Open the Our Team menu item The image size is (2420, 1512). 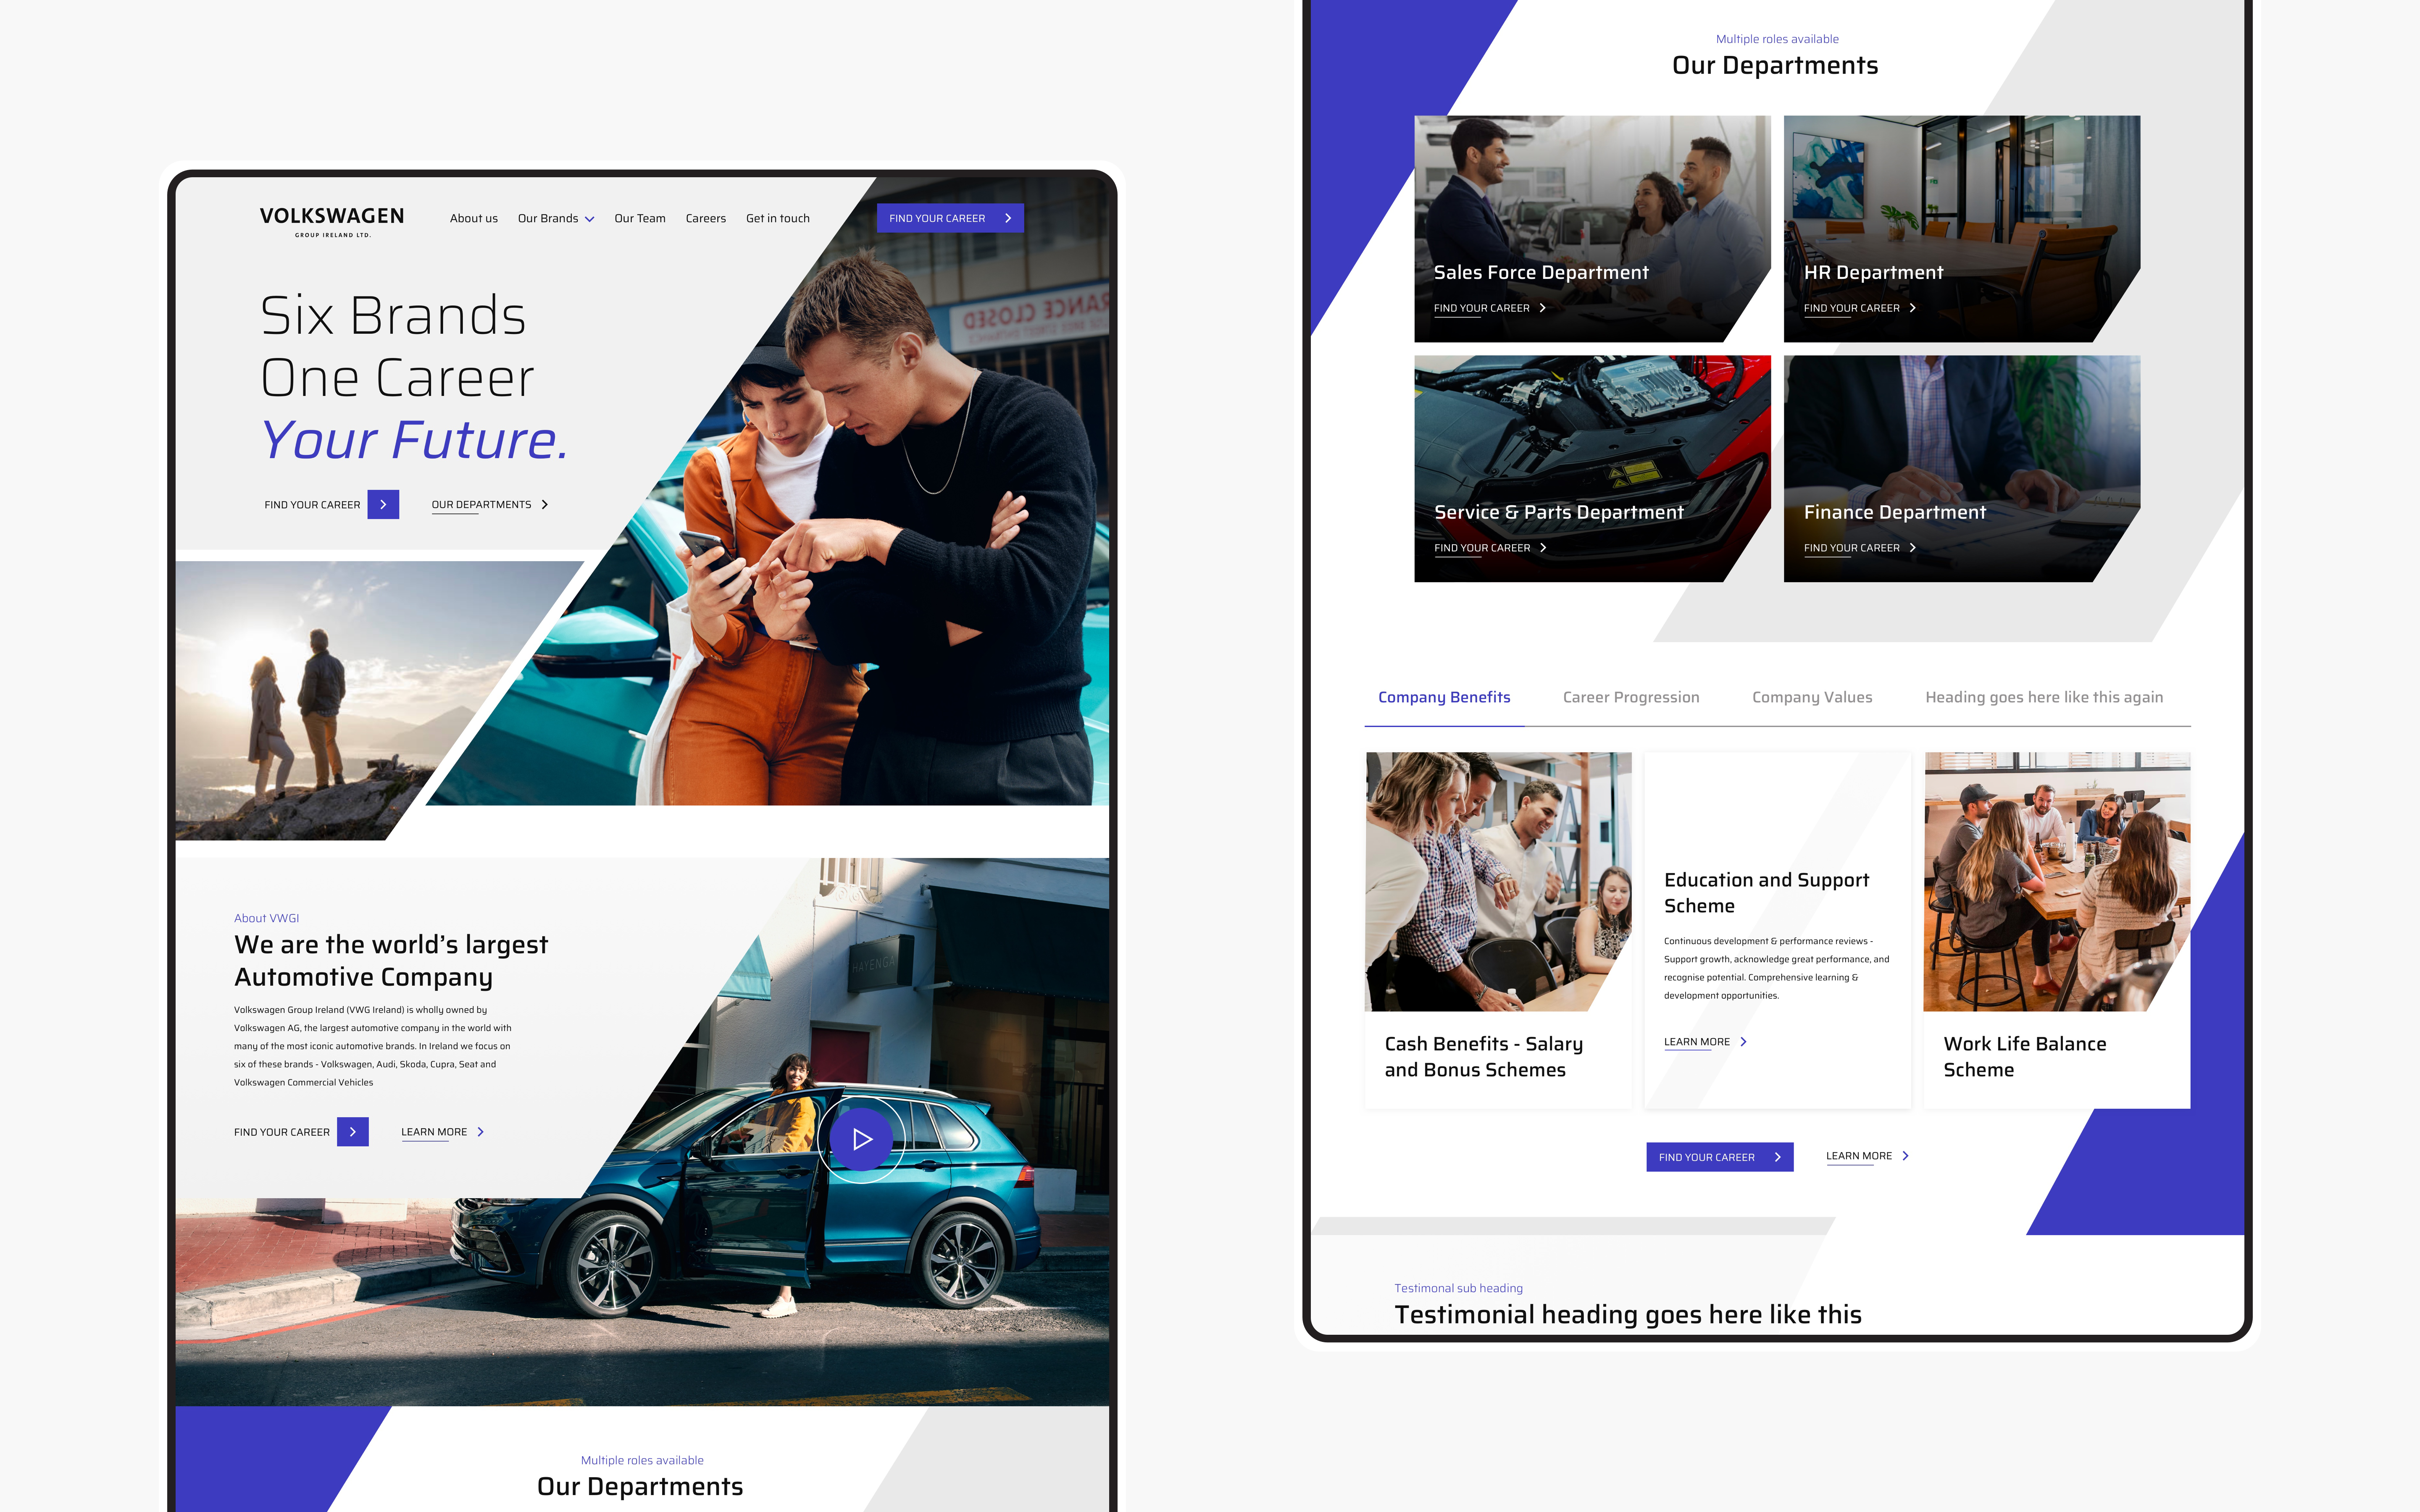639,218
